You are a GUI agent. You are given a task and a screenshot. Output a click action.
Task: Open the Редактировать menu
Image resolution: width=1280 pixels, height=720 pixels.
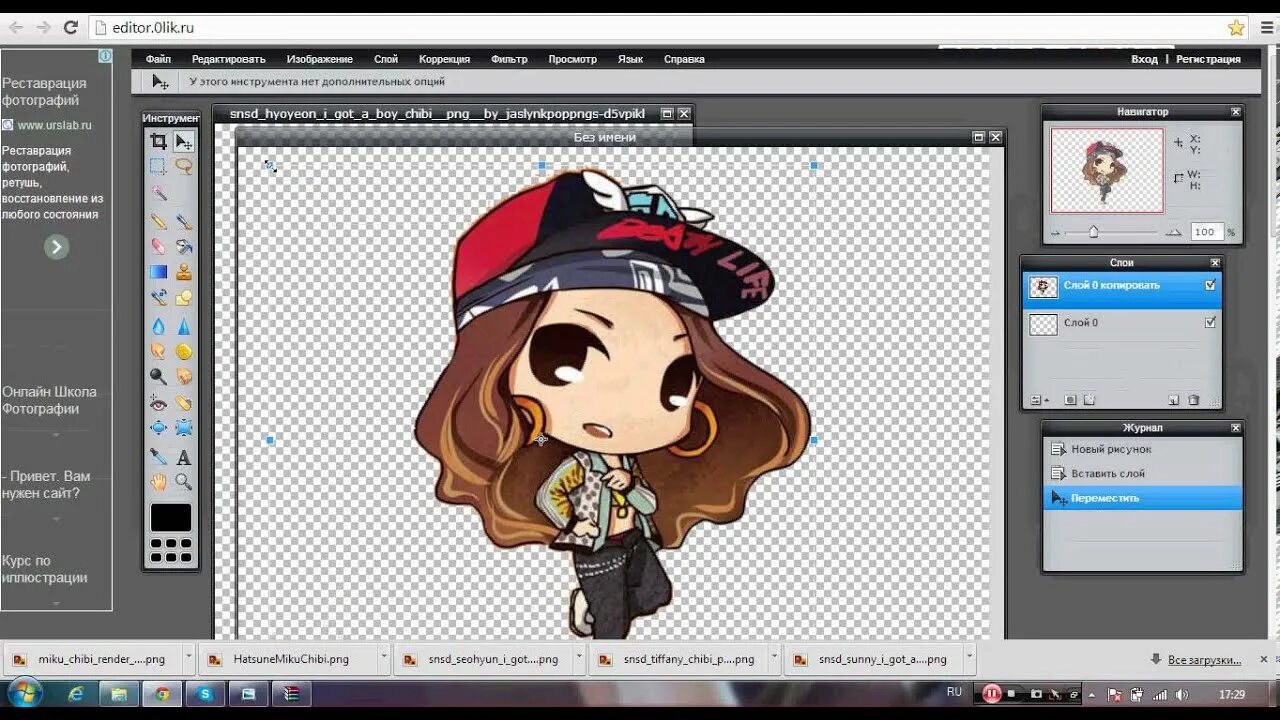tap(228, 59)
